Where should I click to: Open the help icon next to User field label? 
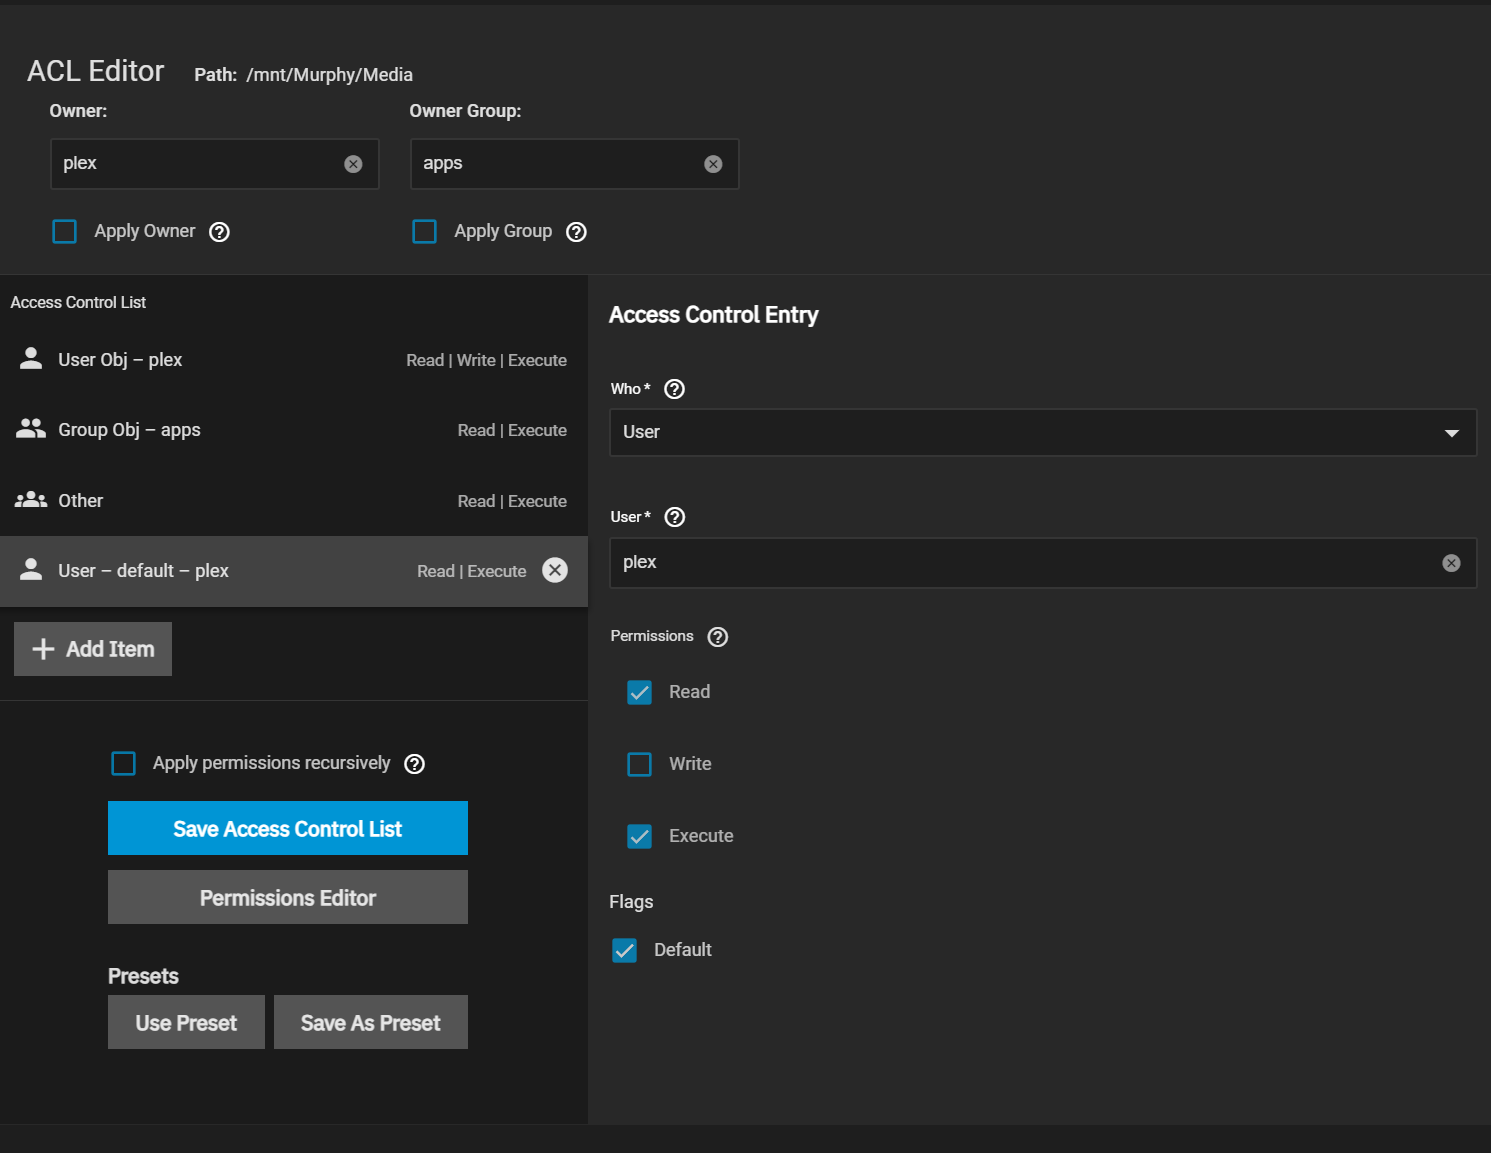[675, 517]
